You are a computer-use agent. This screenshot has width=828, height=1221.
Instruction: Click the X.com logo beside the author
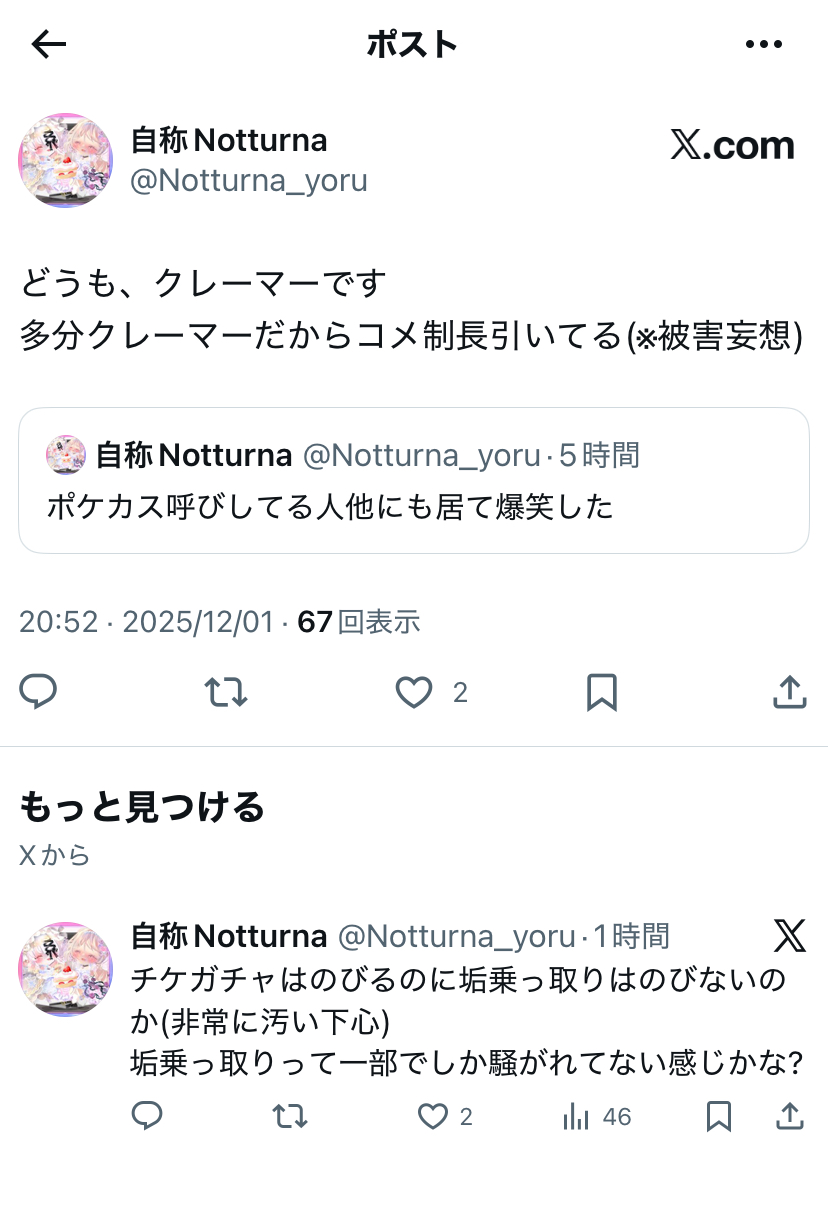click(x=732, y=146)
